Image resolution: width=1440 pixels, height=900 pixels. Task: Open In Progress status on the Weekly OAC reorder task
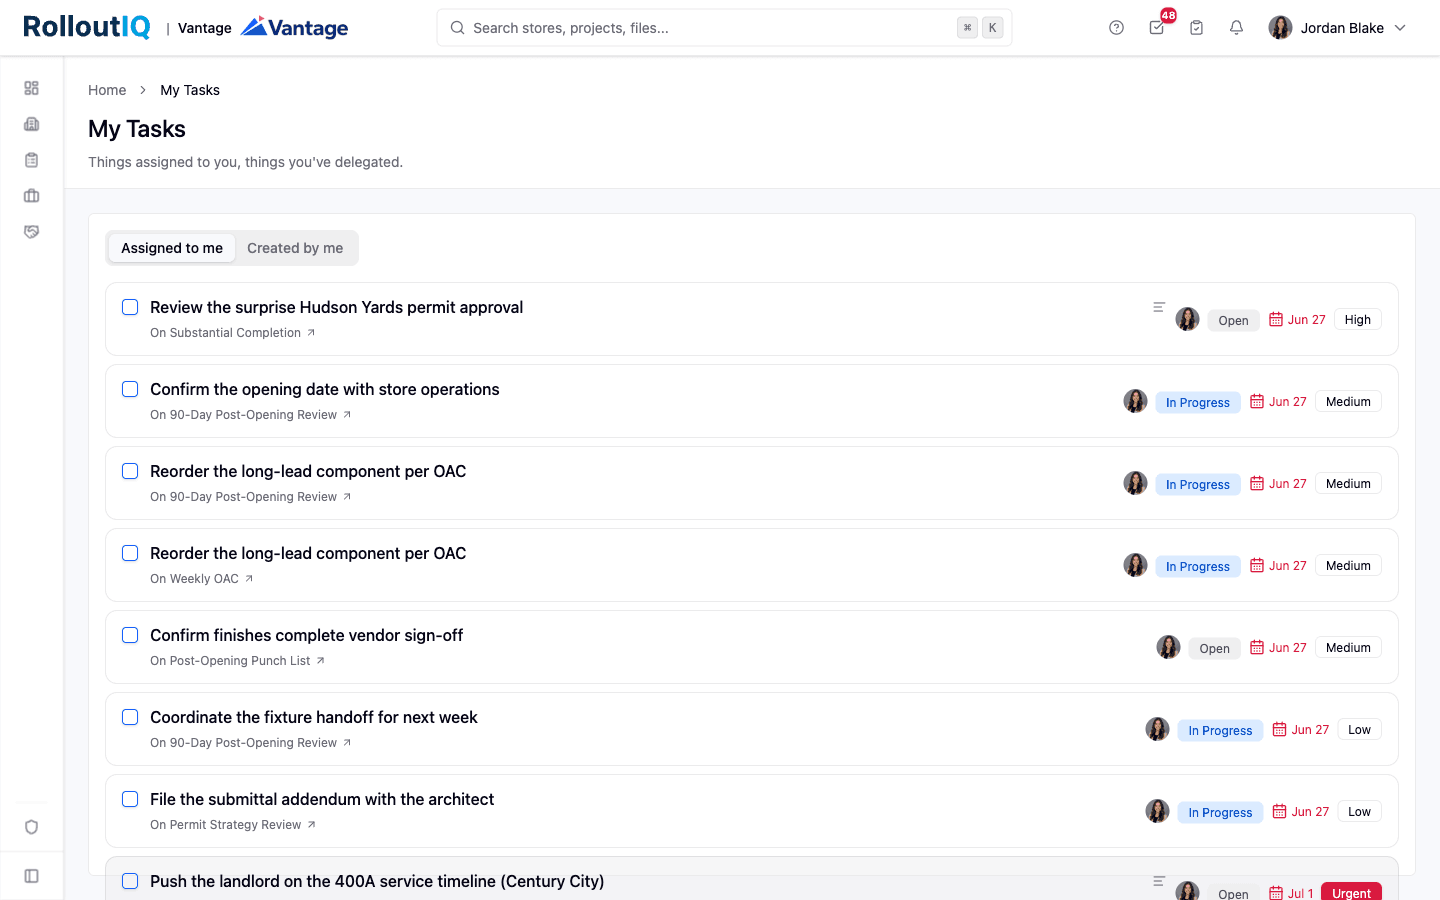(x=1198, y=566)
